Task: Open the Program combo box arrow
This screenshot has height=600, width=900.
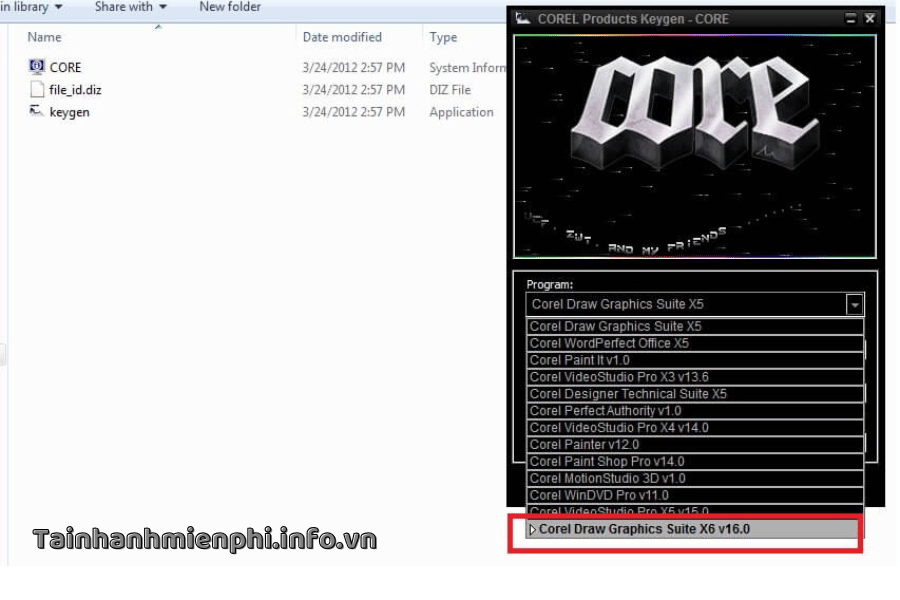Action: pyautogui.click(x=853, y=304)
